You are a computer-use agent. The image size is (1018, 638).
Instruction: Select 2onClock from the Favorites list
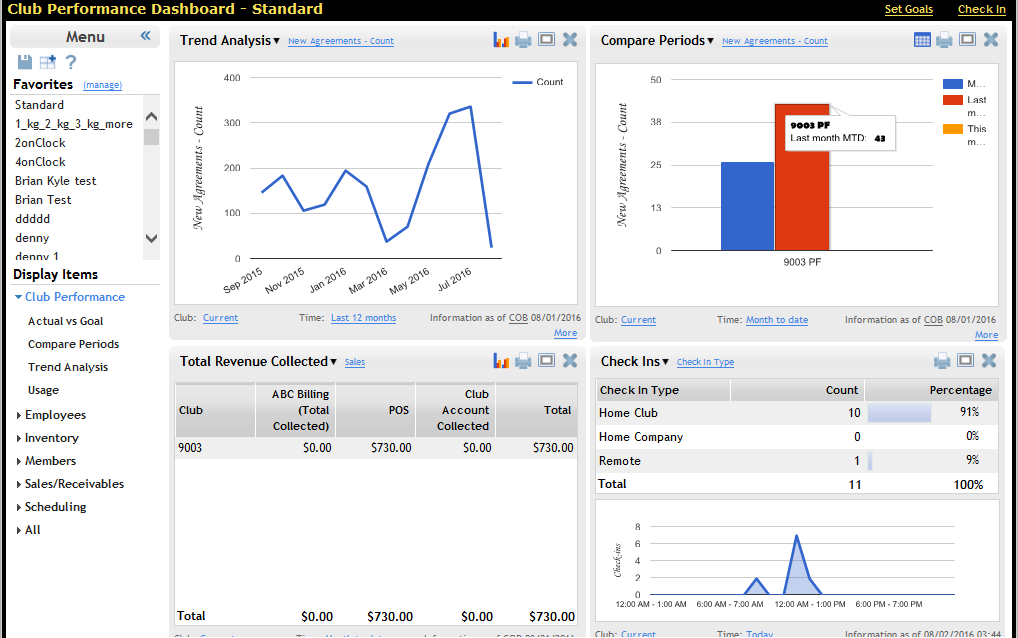(x=40, y=143)
